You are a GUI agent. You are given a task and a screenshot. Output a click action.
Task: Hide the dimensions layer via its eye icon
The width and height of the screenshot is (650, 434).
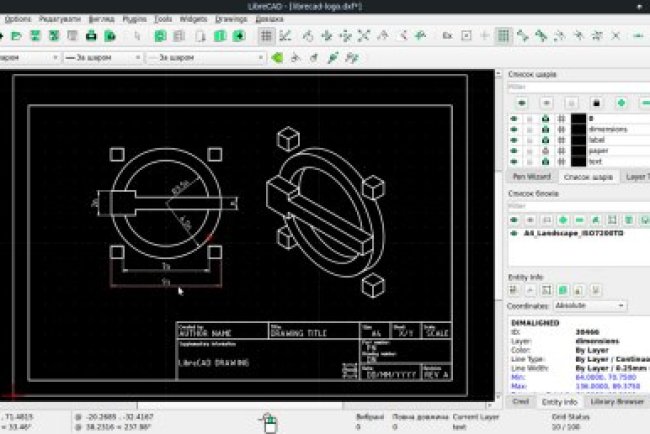pos(515,129)
